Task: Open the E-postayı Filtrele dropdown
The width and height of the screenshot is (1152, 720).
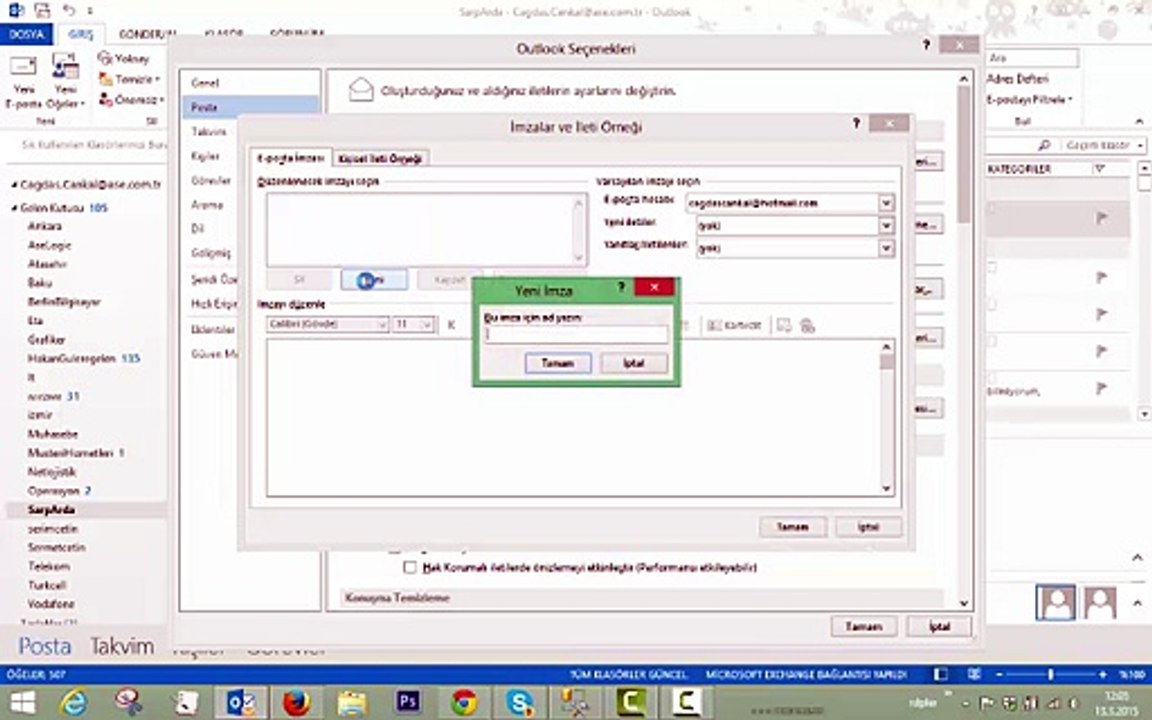Action: point(1029,99)
